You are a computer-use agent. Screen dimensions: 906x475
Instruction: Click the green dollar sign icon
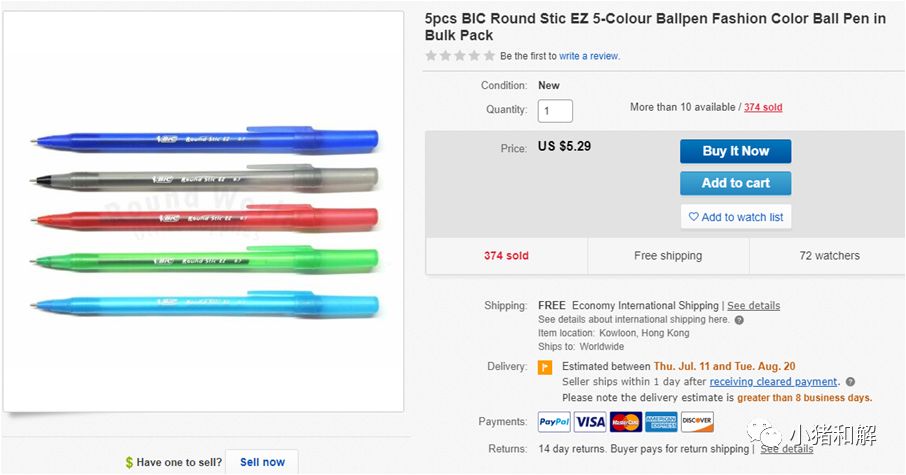tap(129, 463)
